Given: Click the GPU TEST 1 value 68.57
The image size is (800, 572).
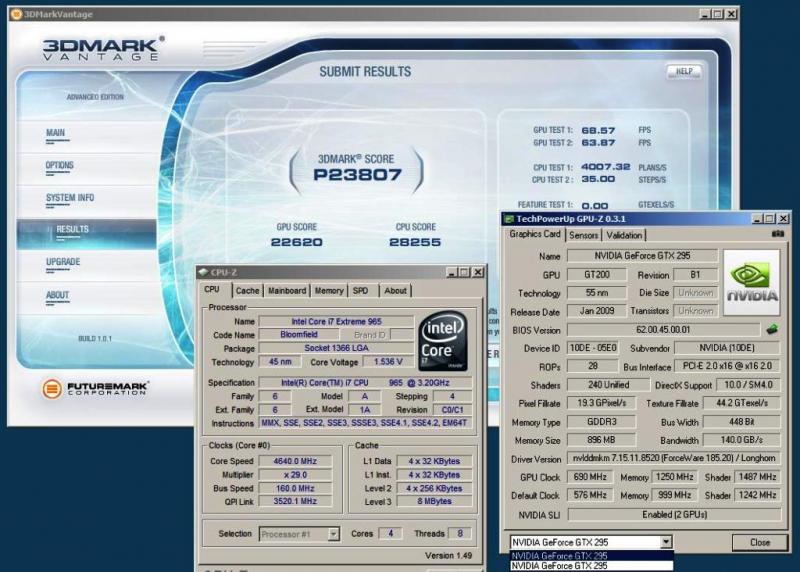Looking at the screenshot, I should (598, 130).
